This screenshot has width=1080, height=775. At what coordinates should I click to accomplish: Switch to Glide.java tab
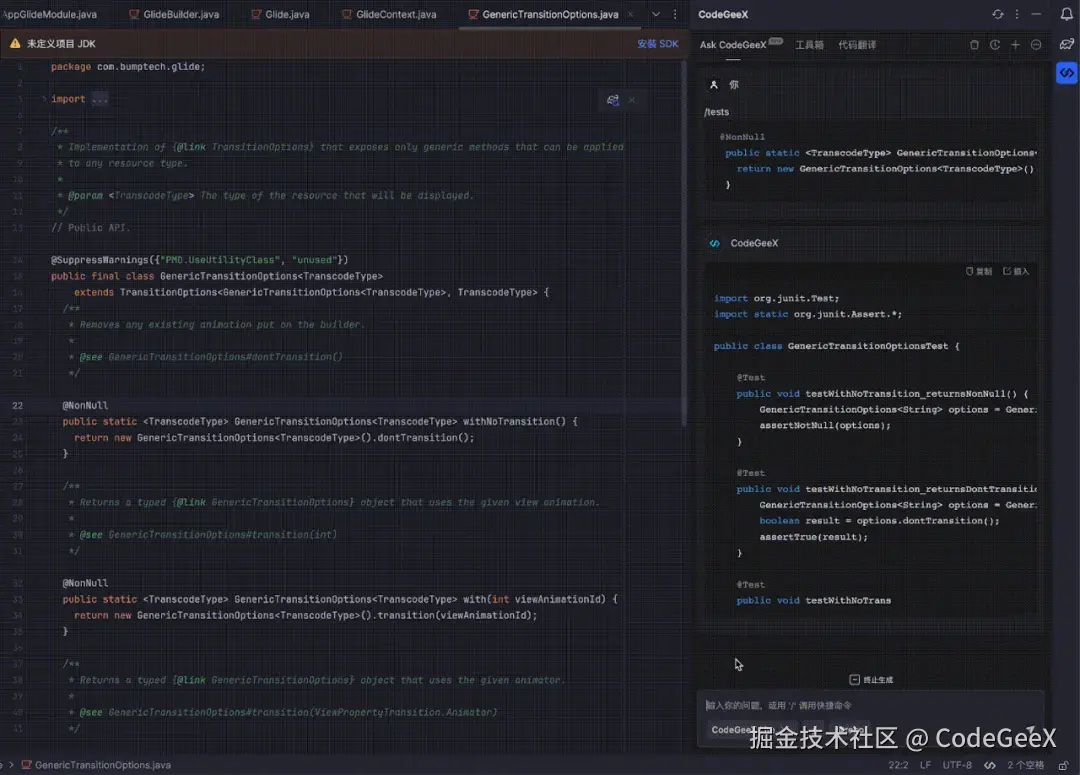pos(280,14)
